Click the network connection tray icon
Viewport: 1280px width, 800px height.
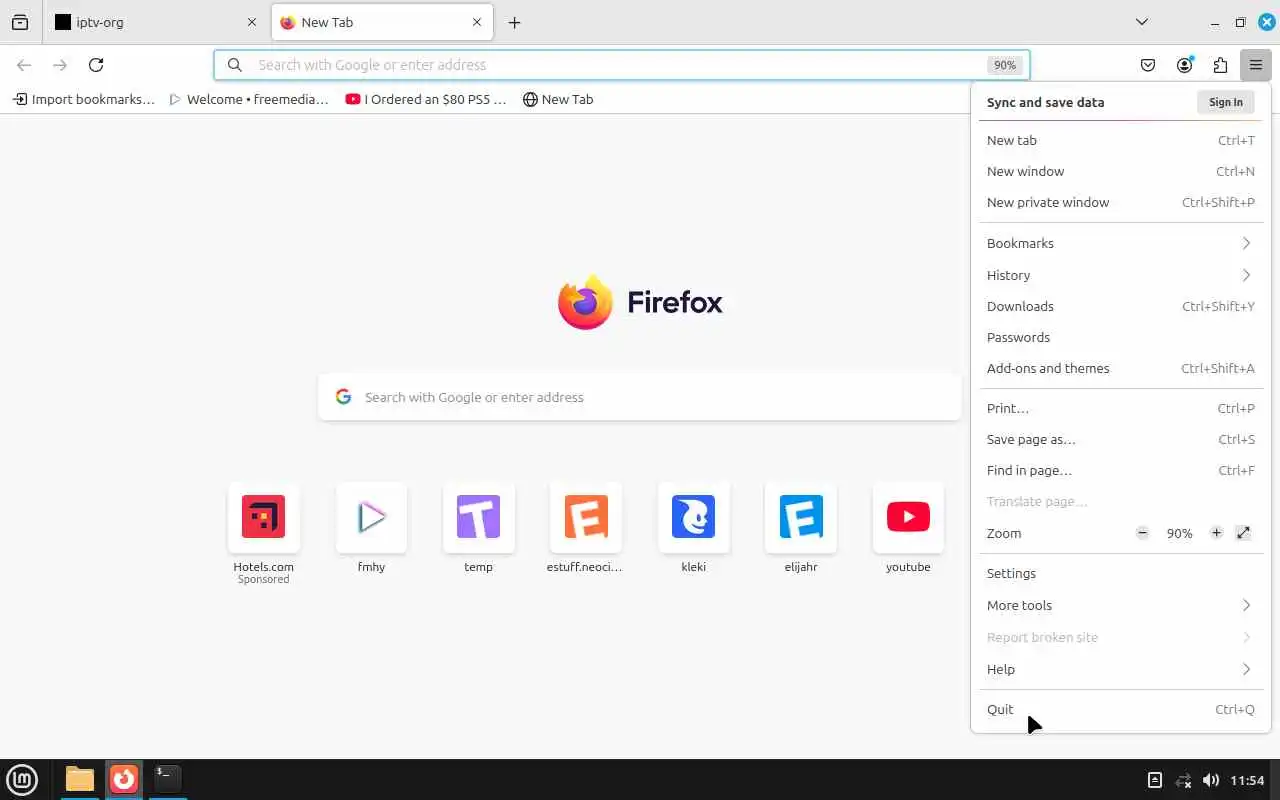[1183, 780]
